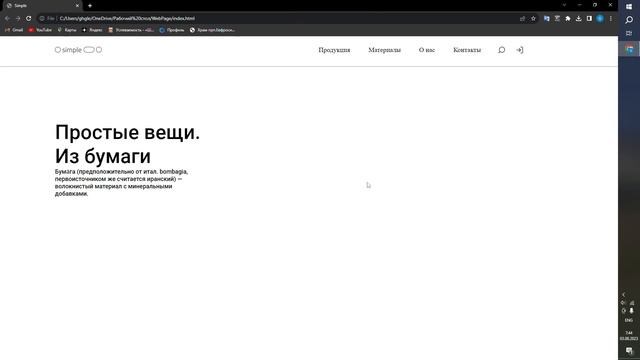640x360 pixels.
Task: Open the last bookmark with globe icon
Action: pyautogui.click(x=212, y=30)
